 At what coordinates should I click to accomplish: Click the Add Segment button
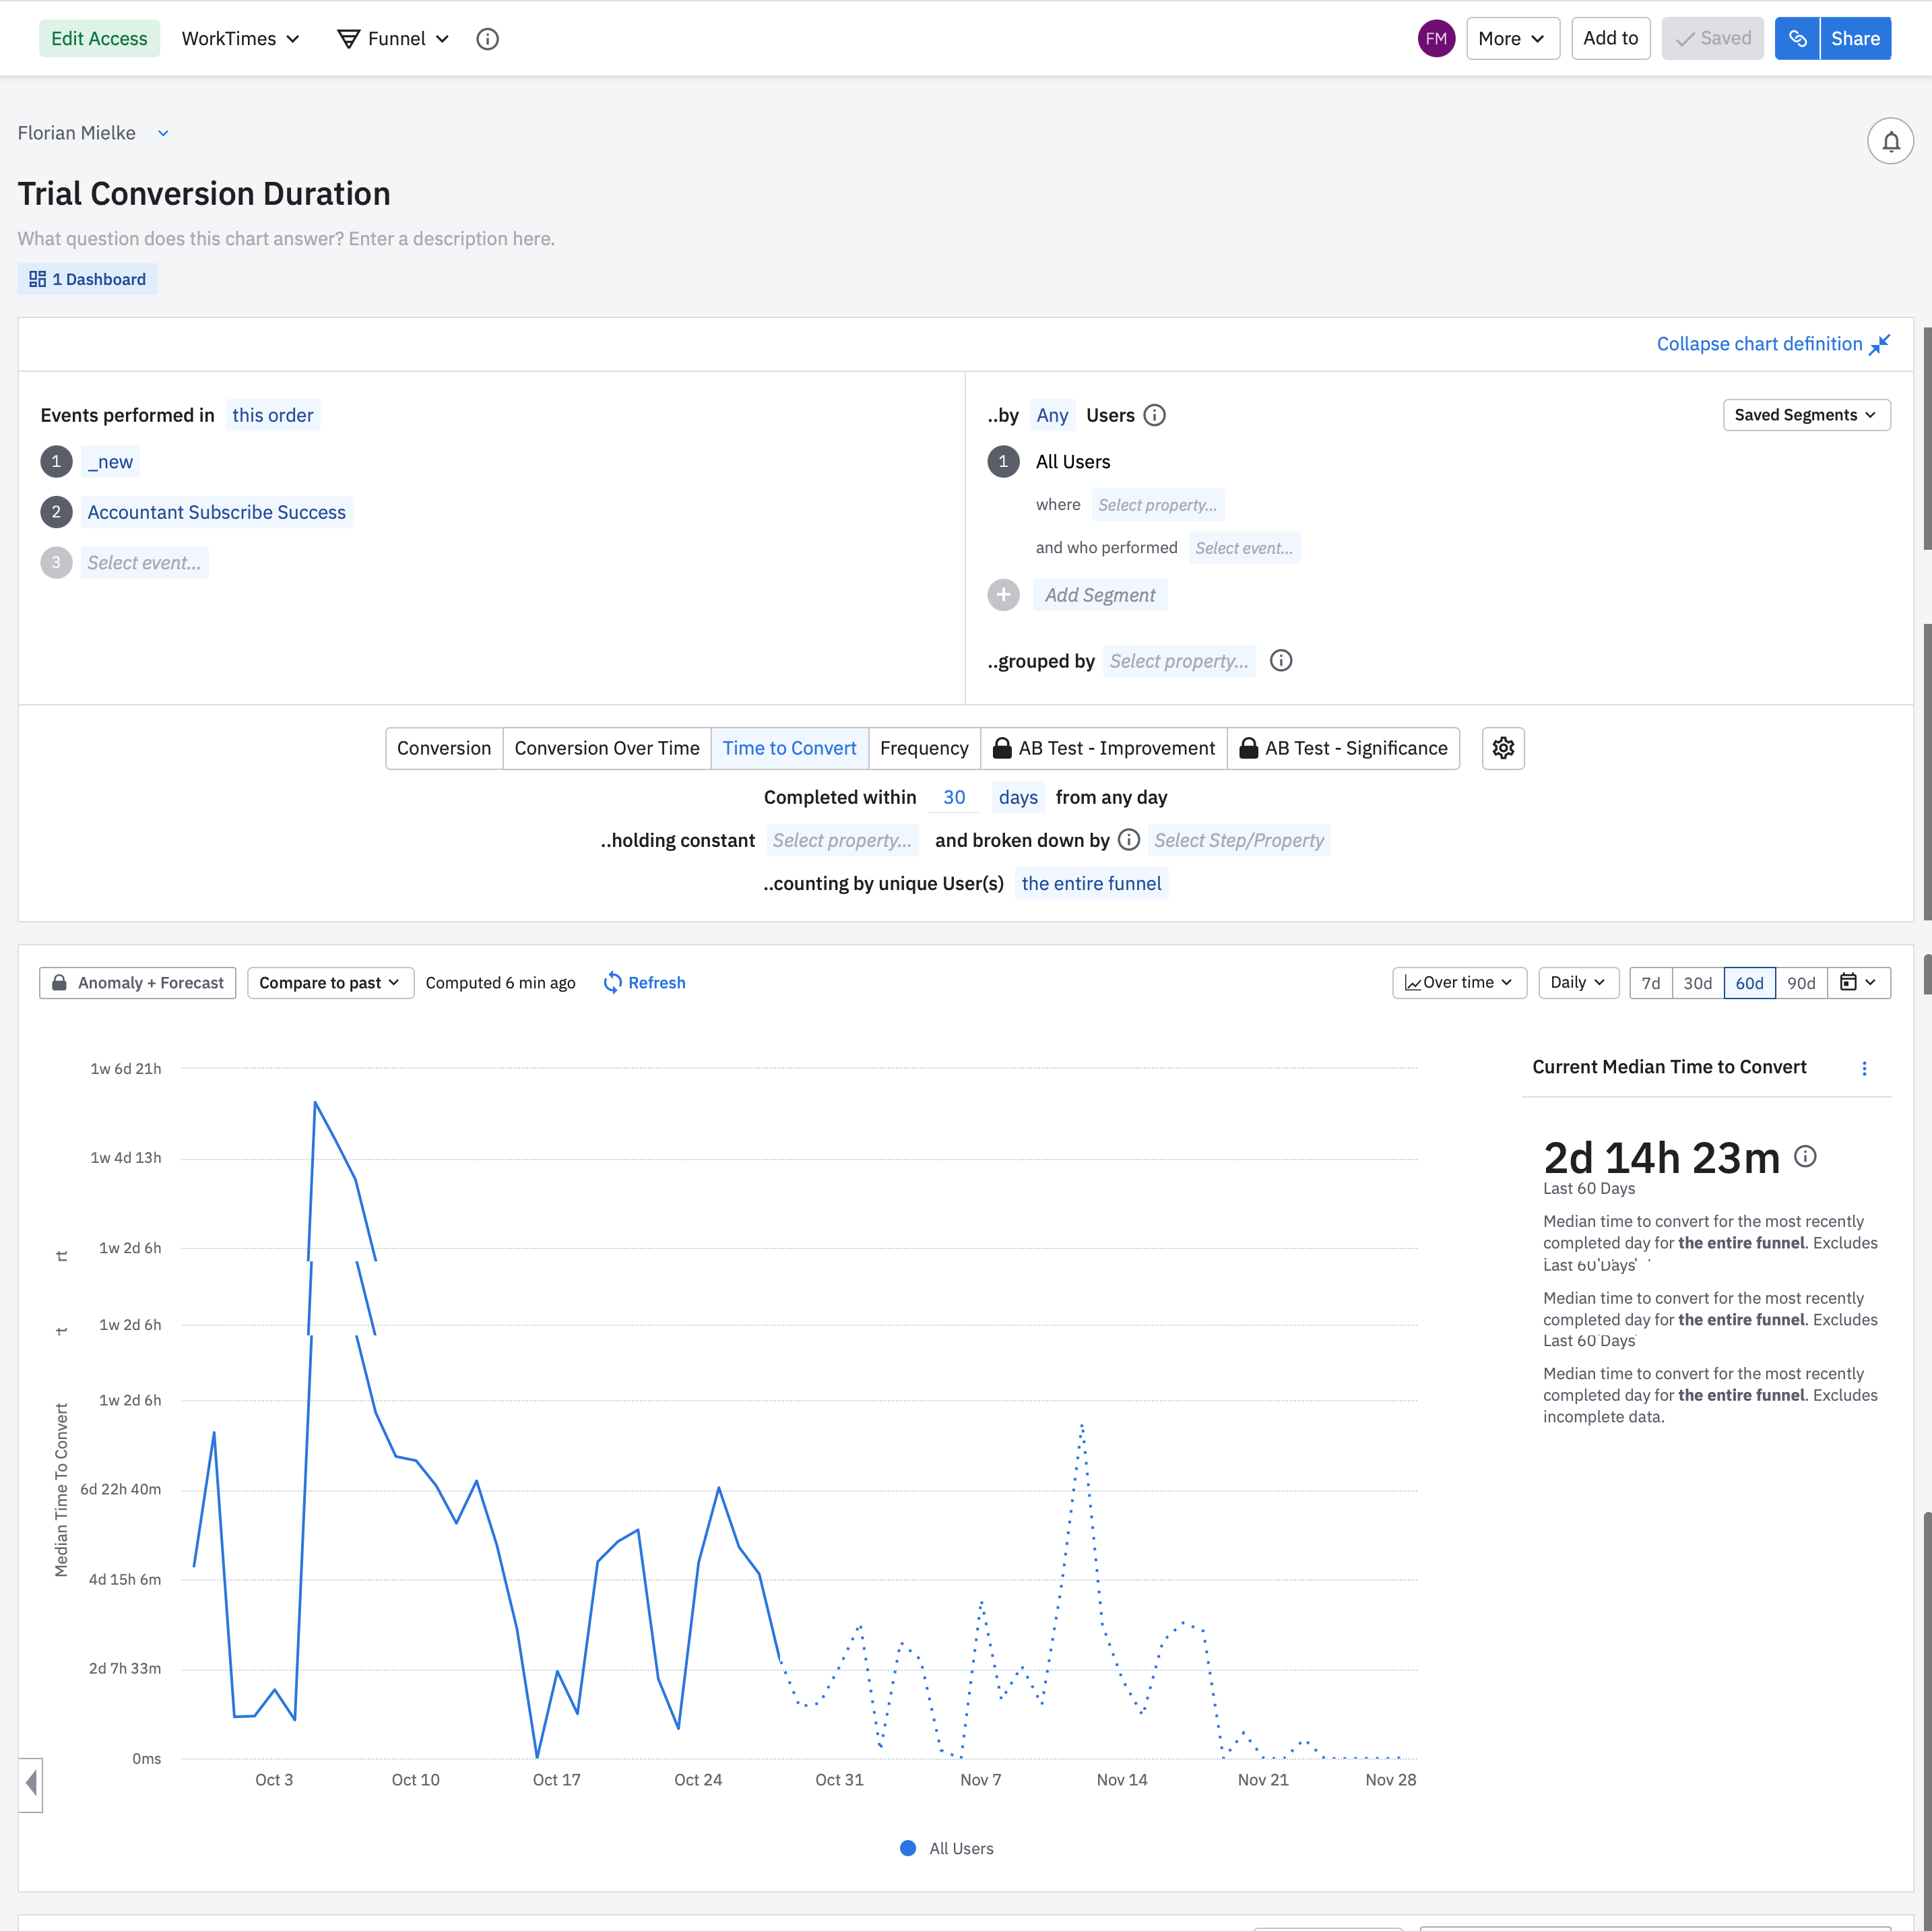(x=1099, y=595)
